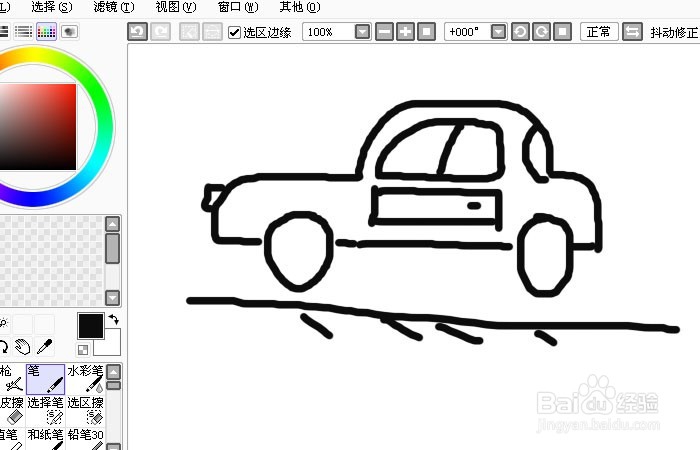Click the black foreground color swatch

tap(91, 326)
